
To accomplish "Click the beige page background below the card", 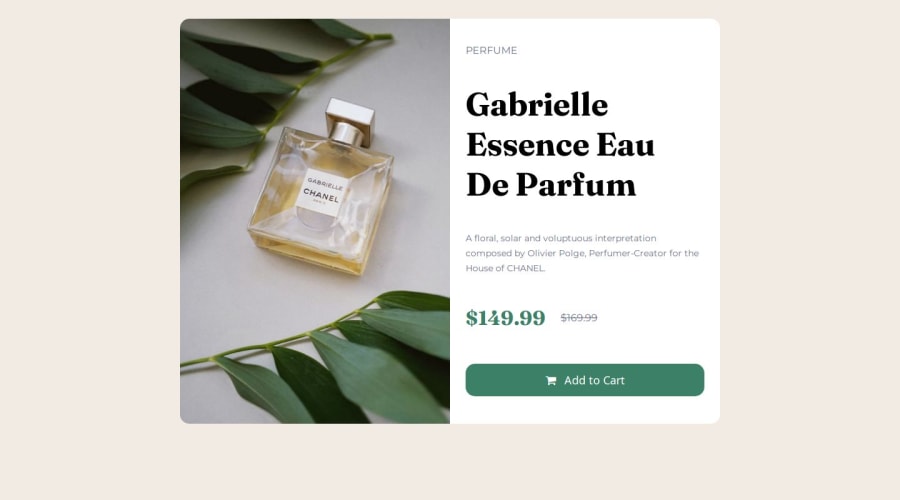I will (450, 463).
